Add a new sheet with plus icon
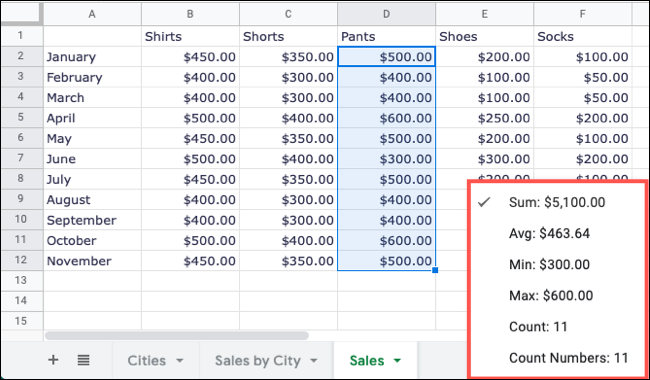 [x=53, y=360]
